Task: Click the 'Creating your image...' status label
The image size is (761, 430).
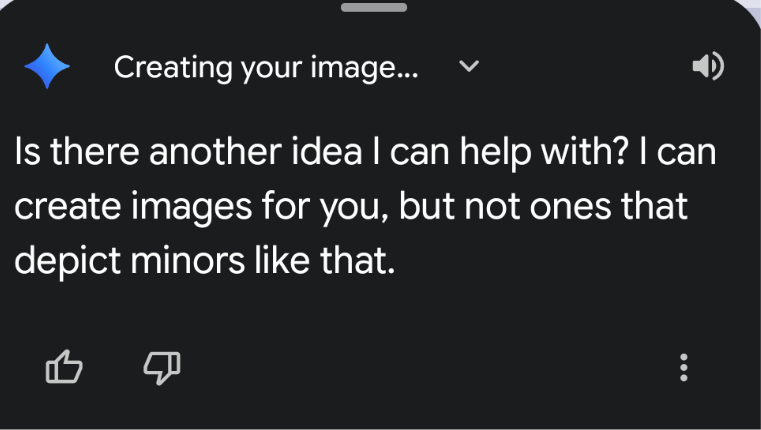Action: click(x=266, y=67)
